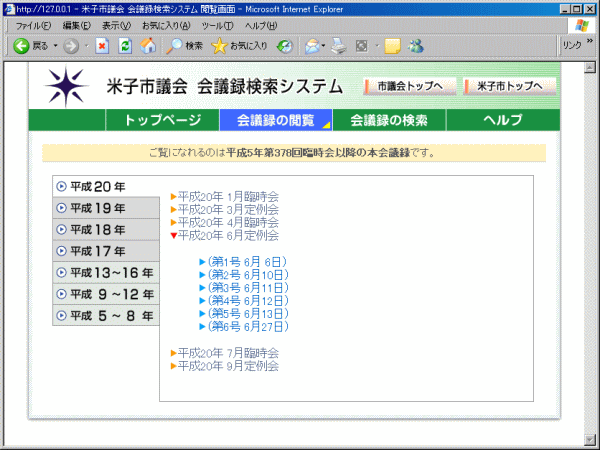Open the 編集(E) menu
600x450 pixels.
tap(77, 26)
